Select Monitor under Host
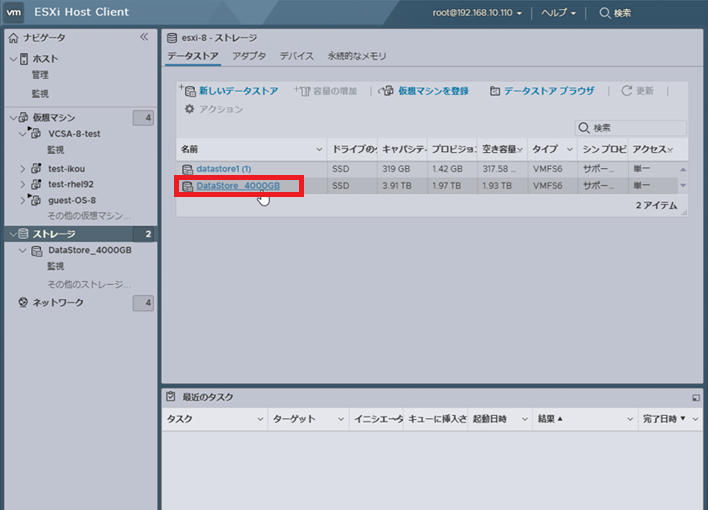This screenshot has width=708, height=510. 40,94
